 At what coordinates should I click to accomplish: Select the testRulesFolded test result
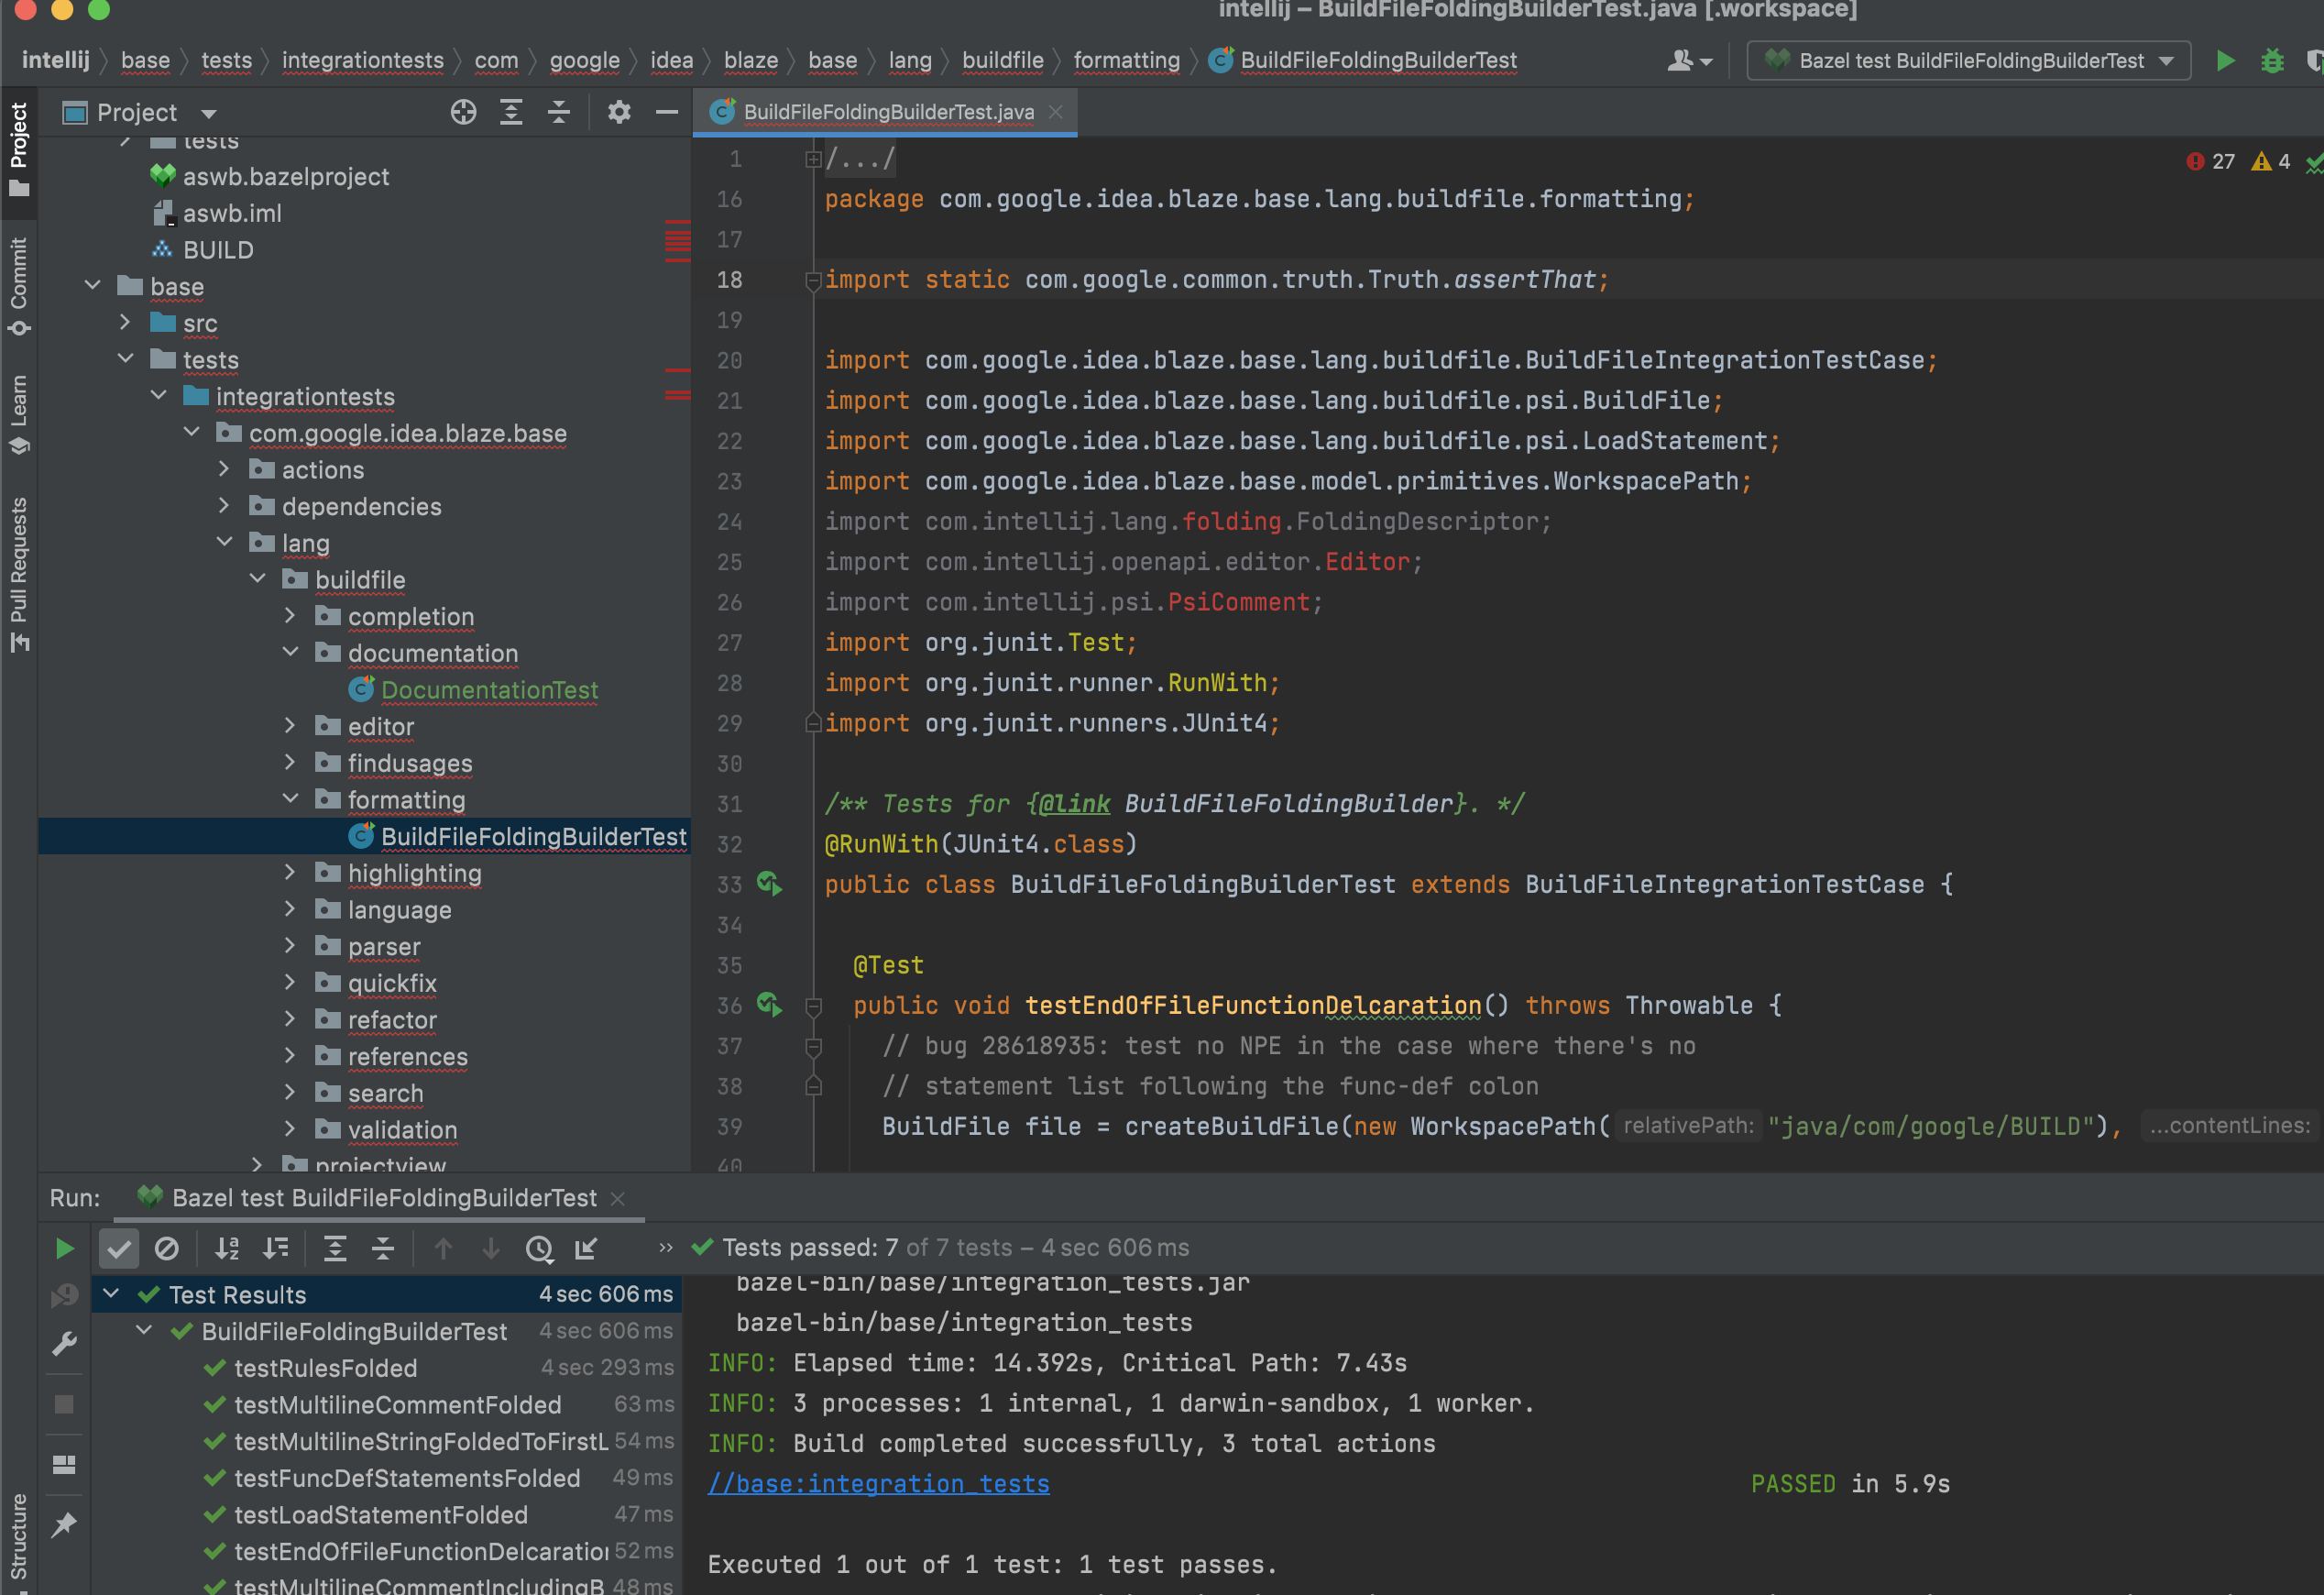click(325, 1367)
